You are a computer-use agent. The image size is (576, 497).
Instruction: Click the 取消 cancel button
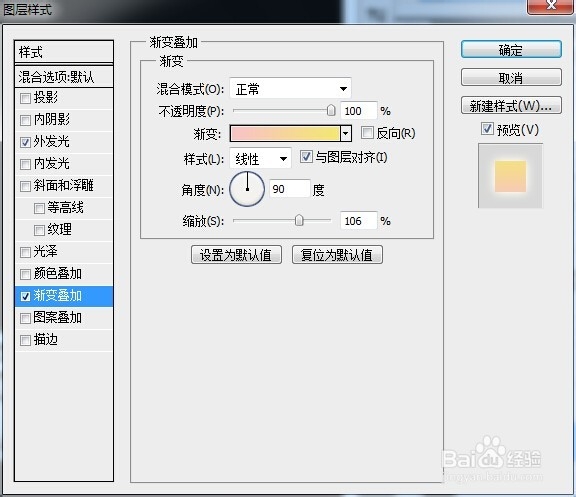click(511, 78)
